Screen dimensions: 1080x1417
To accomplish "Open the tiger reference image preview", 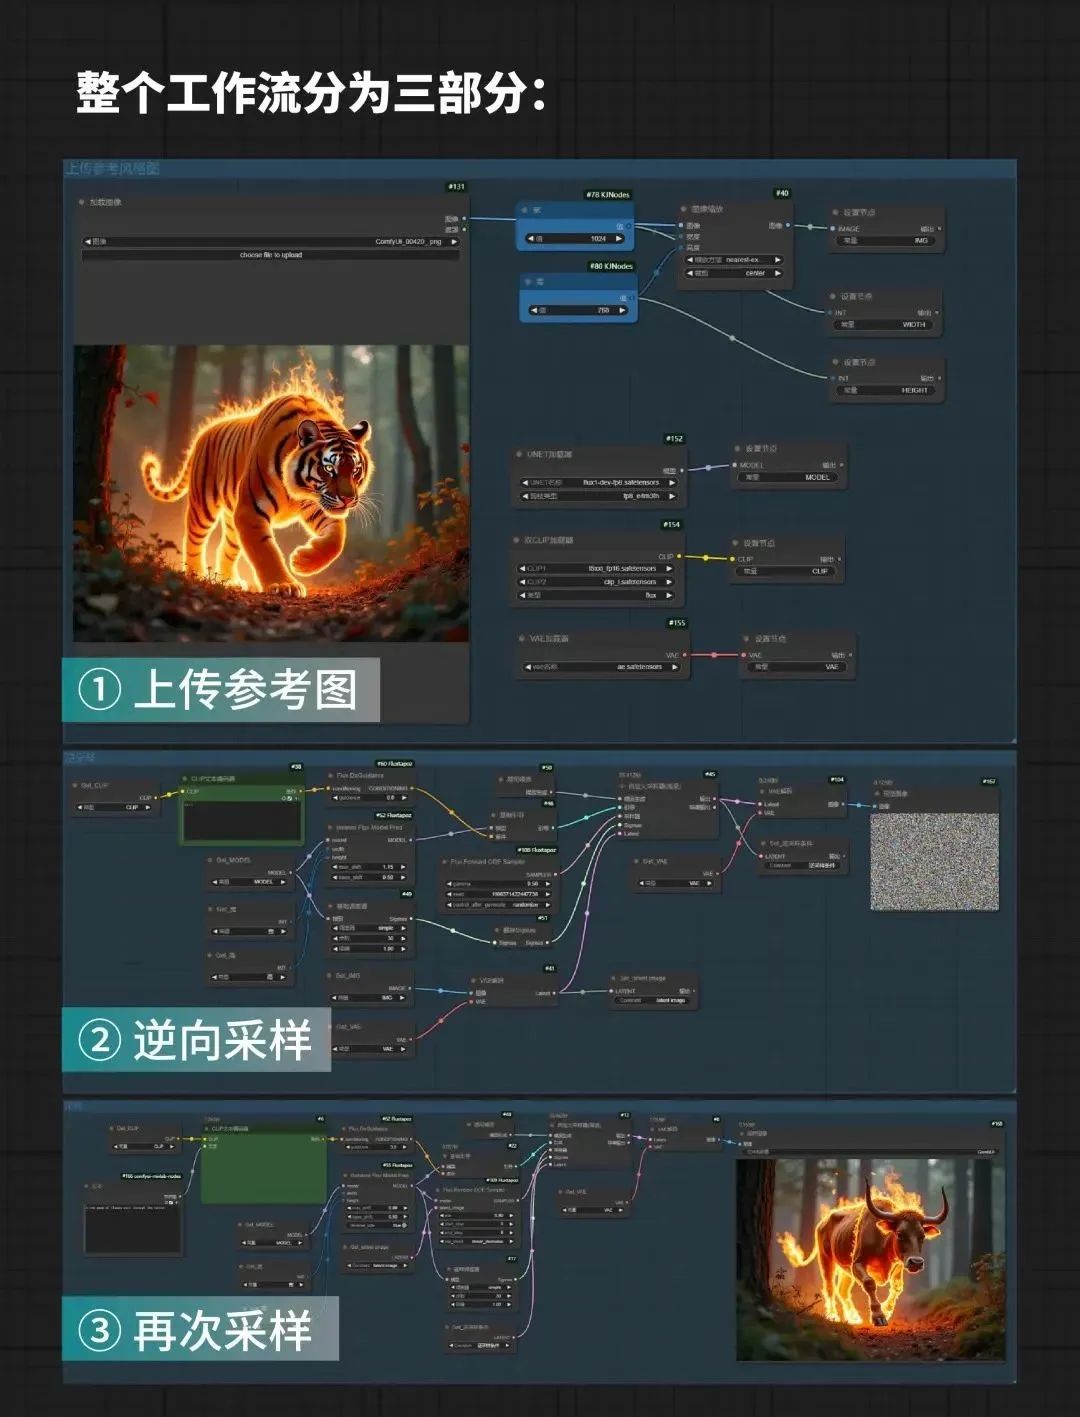I will [x=271, y=493].
